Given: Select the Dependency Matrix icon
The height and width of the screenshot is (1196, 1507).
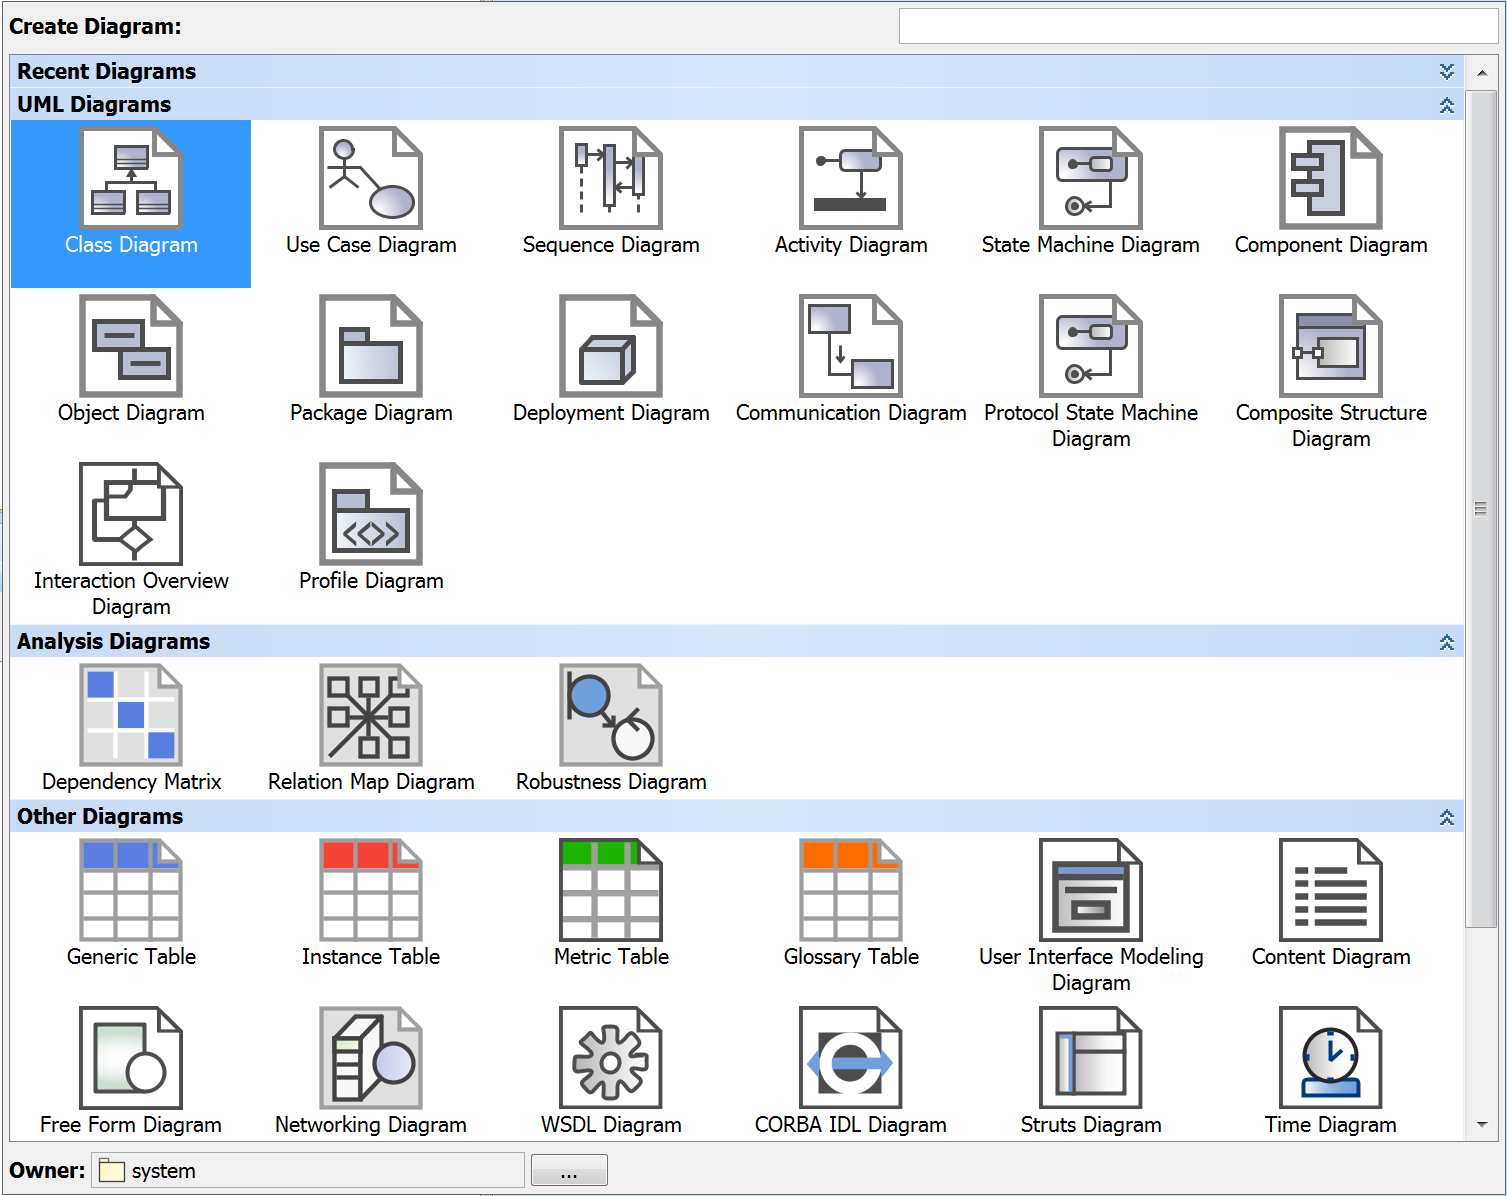Looking at the screenshot, I should 131,715.
